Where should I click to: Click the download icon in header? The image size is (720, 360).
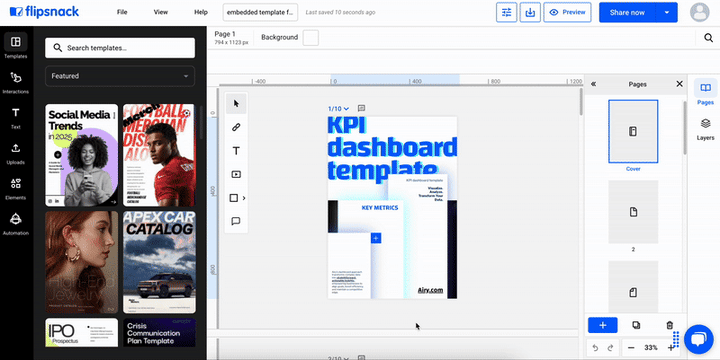(530, 12)
